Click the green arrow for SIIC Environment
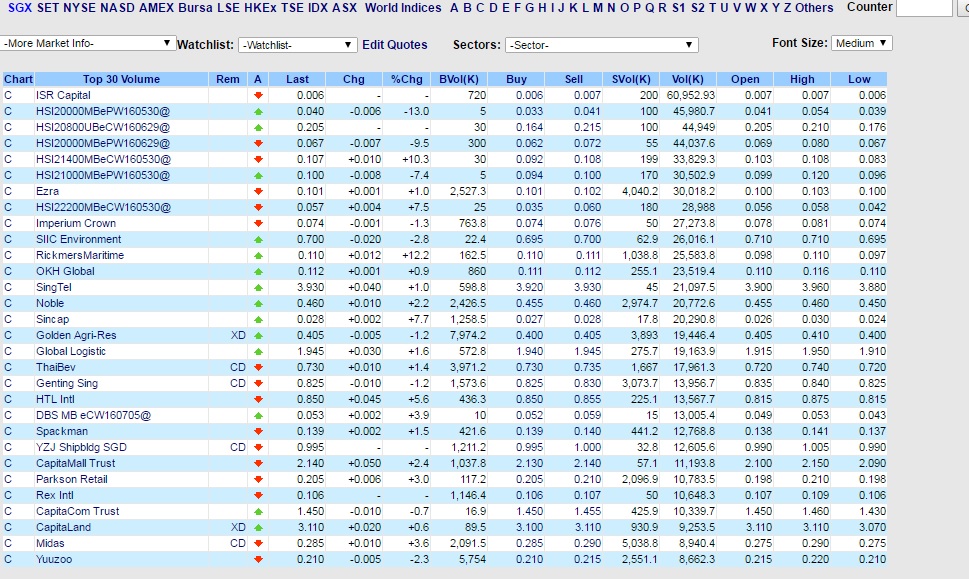The height and width of the screenshot is (579, 969). pos(258,240)
